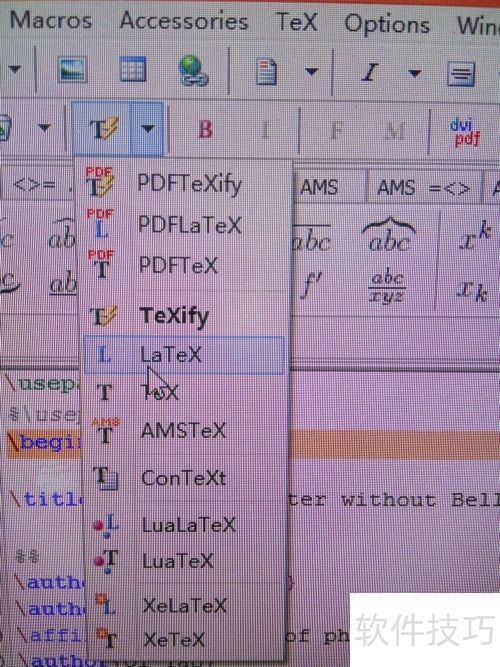This screenshot has height=667, width=500.
Task: Insert the overbrace abc symbol
Action: (x=389, y=235)
